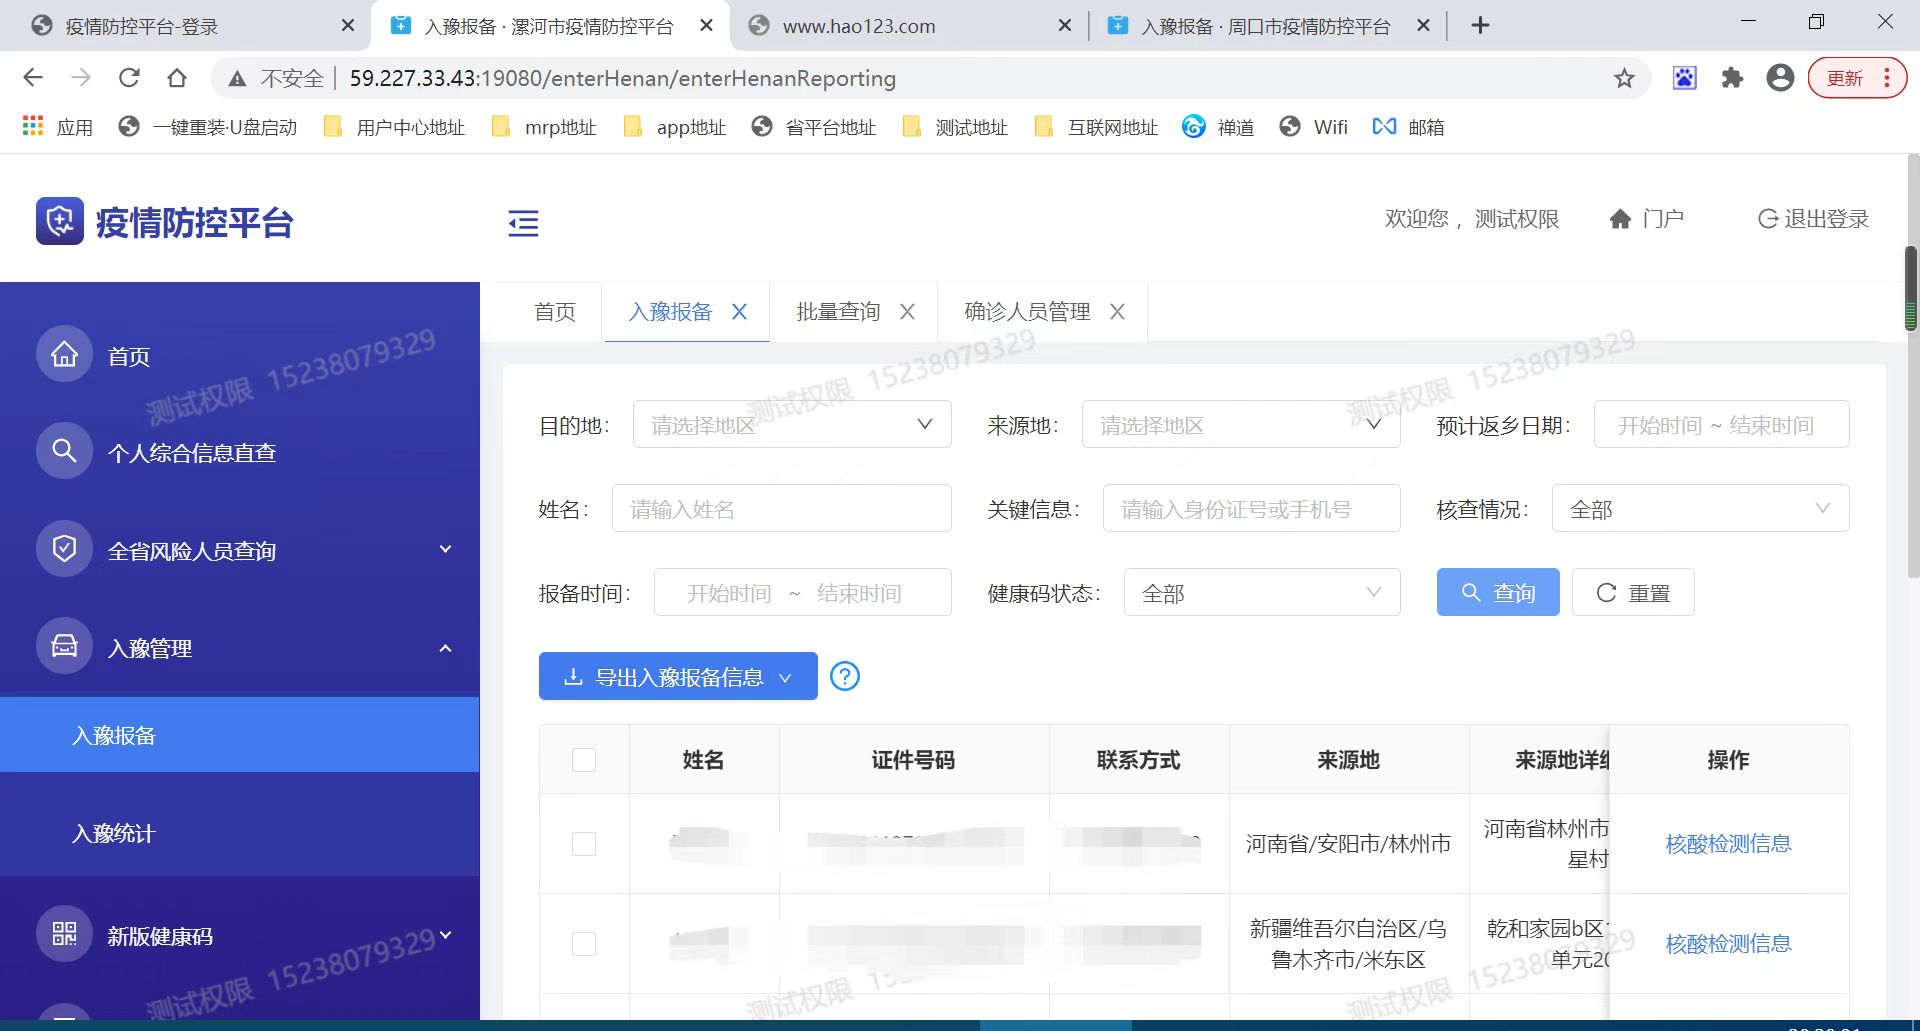Screen dimensions: 1920x1031
Task: Click 退出登录 to log out
Action: tap(1813, 219)
